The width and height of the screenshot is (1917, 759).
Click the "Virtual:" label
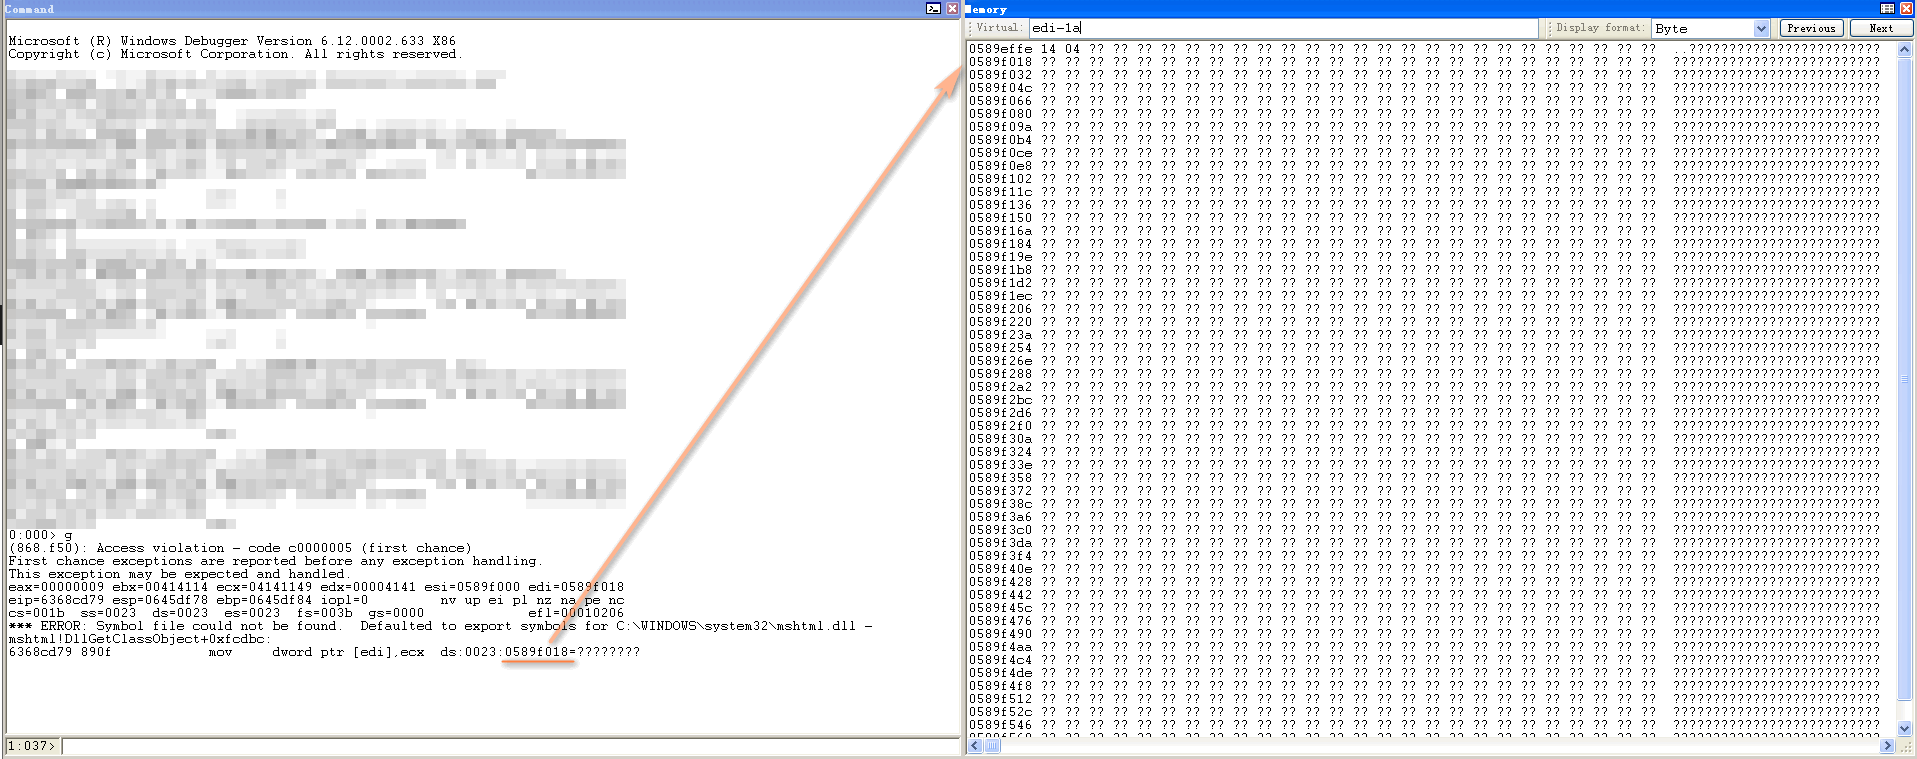click(999, 28)
